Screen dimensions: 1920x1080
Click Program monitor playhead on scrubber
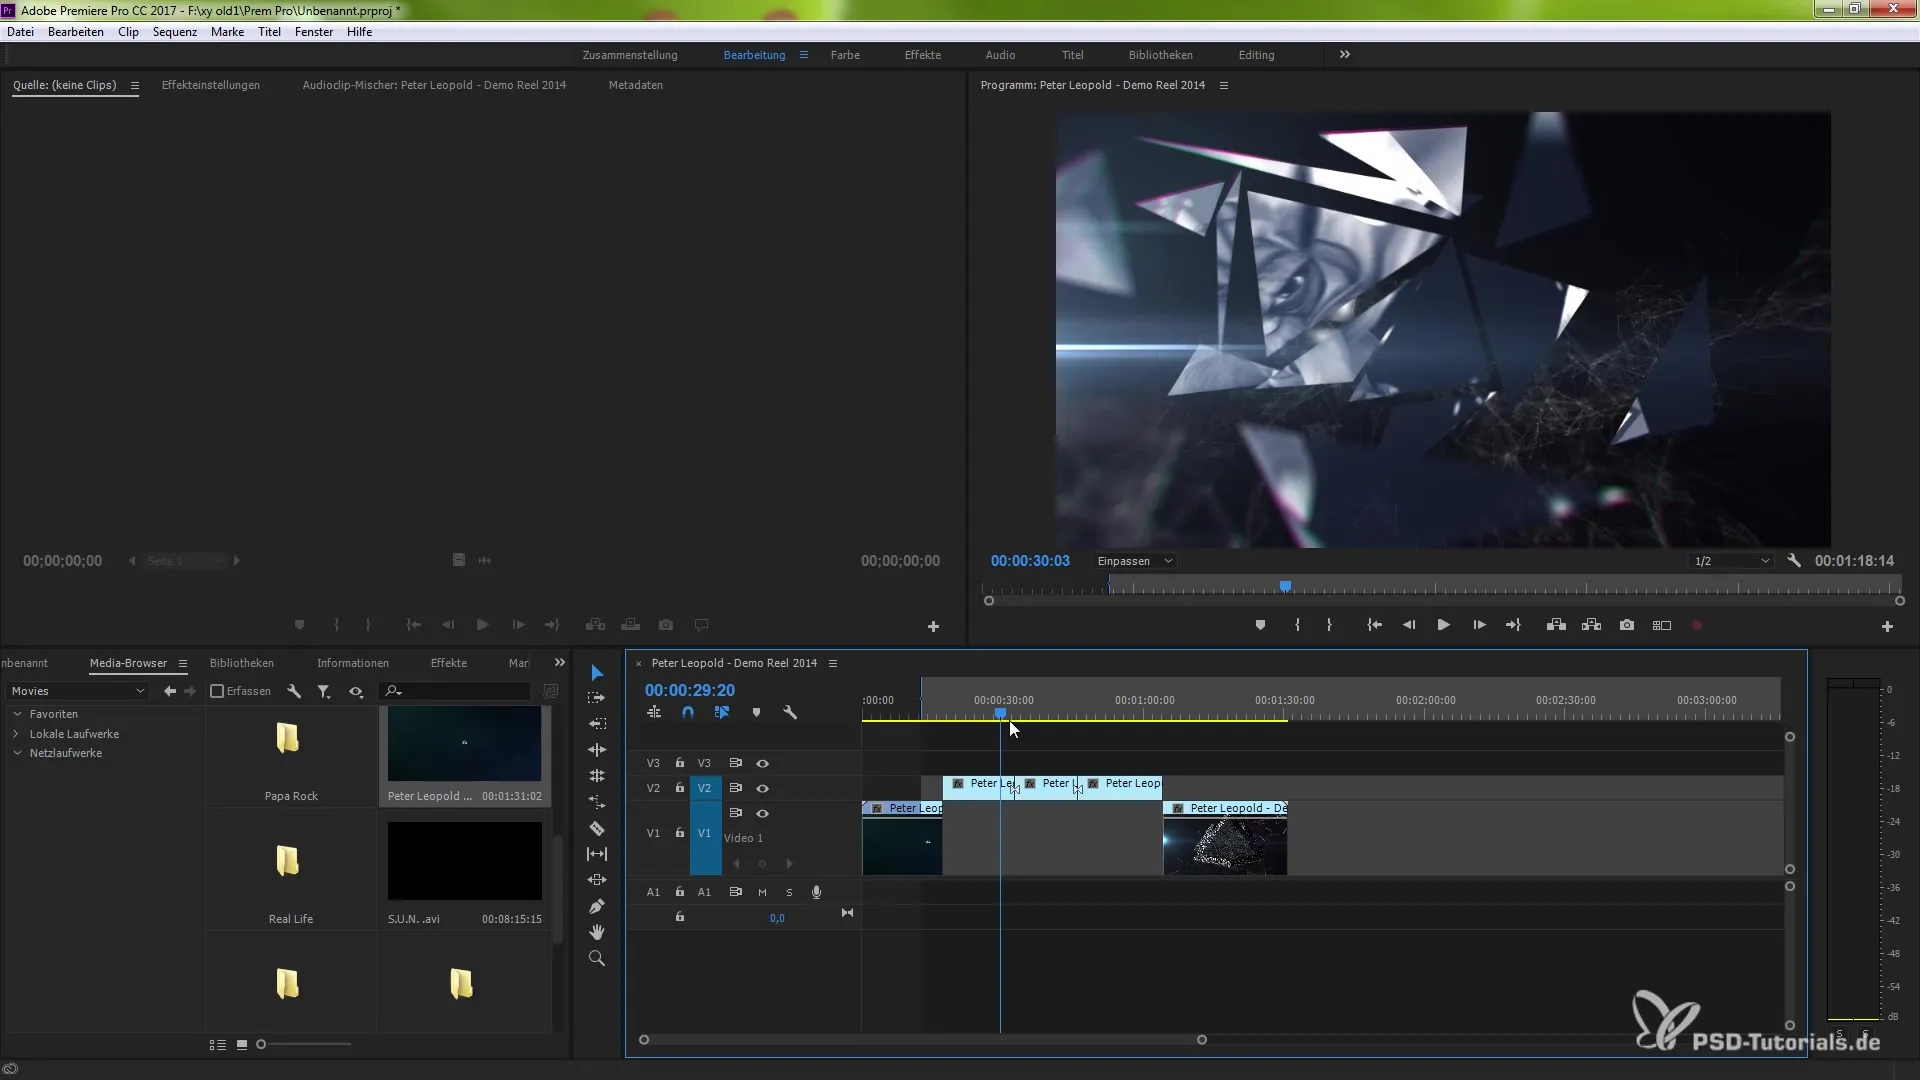(1285, 586)
